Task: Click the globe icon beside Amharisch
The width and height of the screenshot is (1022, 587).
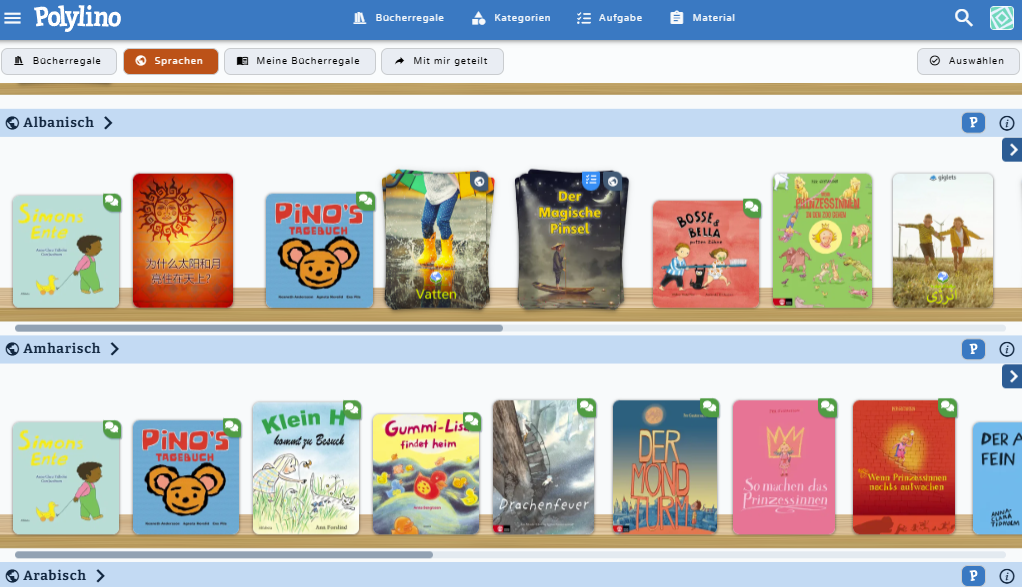Action: coord(12,349)
